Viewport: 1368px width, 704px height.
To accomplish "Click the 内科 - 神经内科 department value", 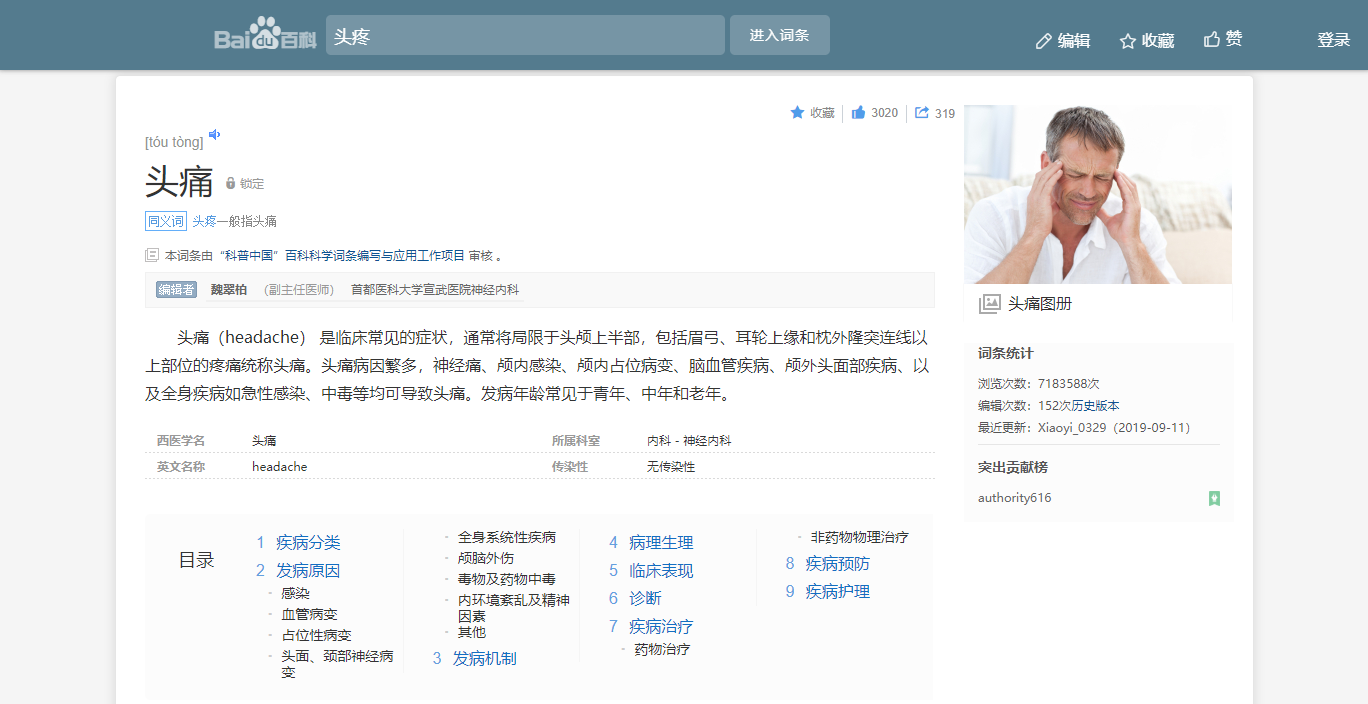I will (x=689, y=441).
